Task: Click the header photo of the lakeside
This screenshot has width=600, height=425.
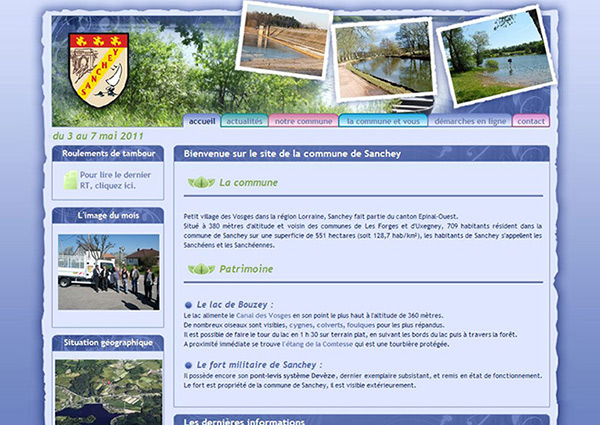Action: coord(496,56)
